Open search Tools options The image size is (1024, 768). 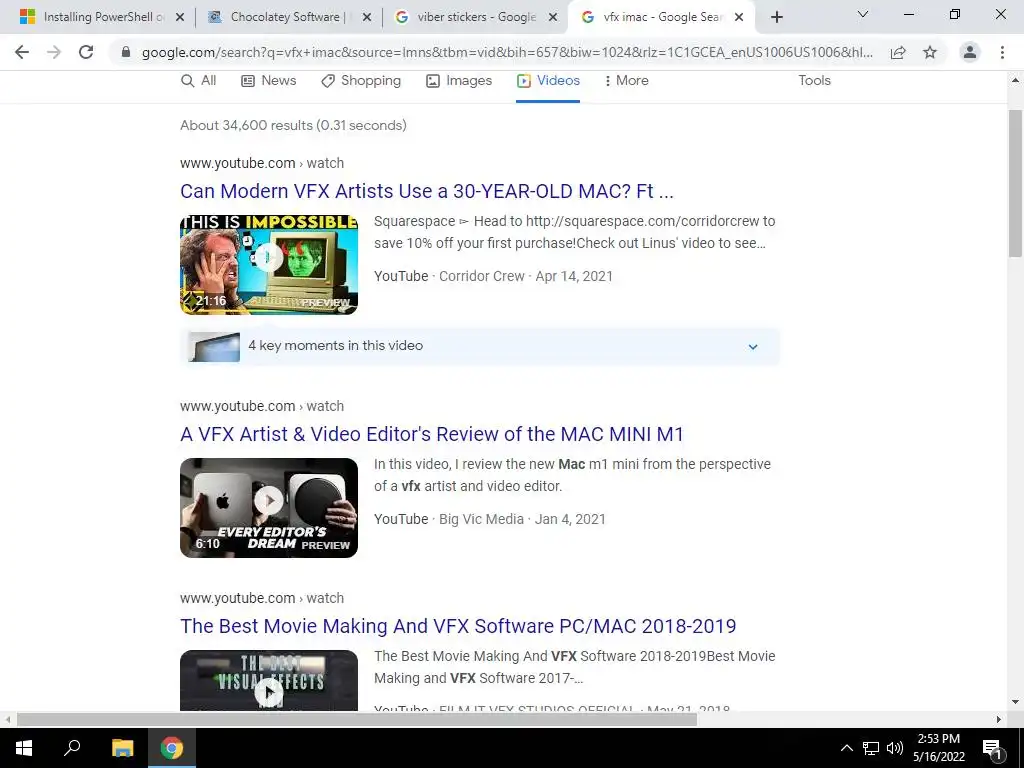[x=814, y=80]
